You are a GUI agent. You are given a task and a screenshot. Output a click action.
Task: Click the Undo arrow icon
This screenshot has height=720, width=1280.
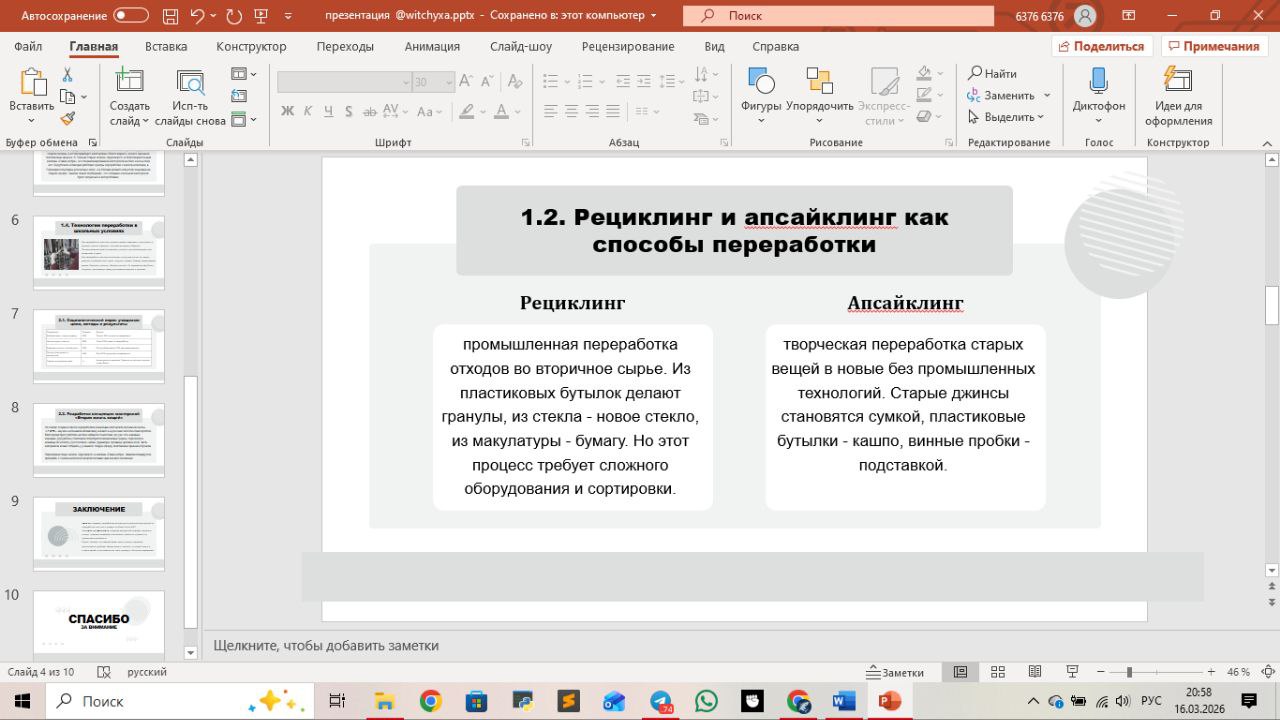197,15
